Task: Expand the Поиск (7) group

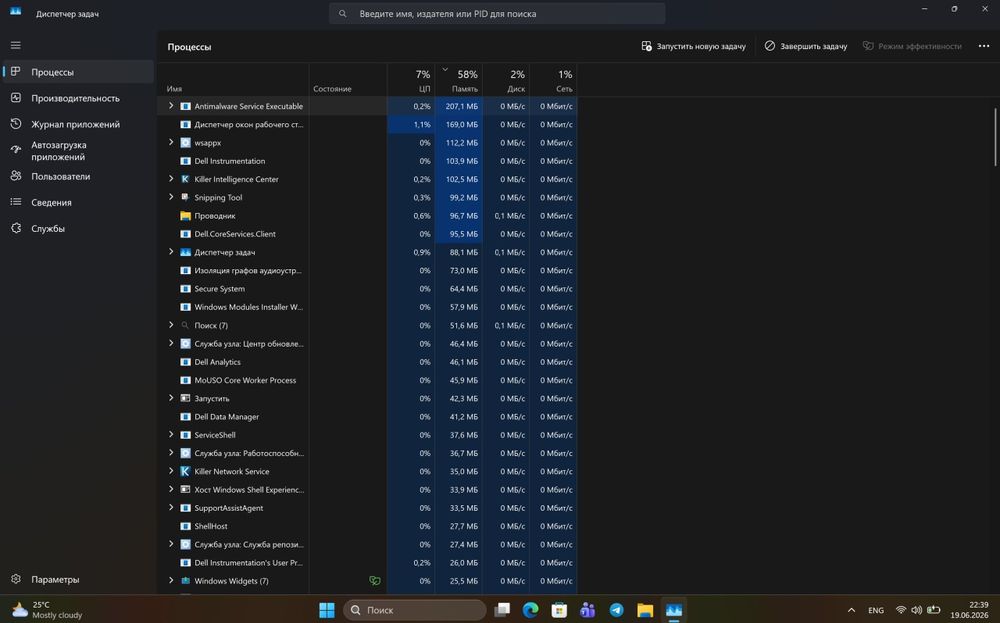Action: point(171,325)
